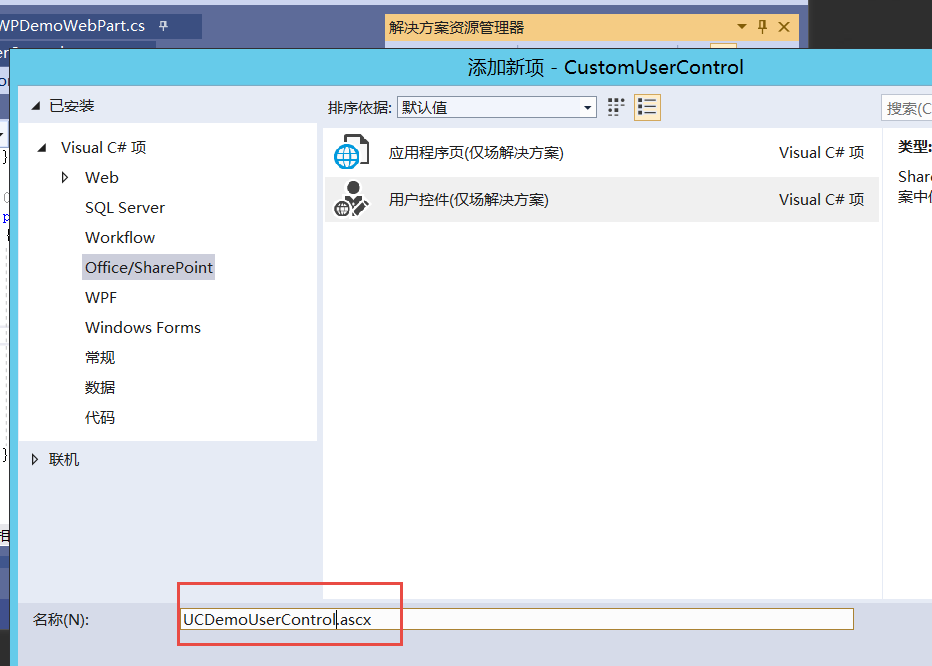
Task: Select the 数据 category
Action: coord(100,387)
